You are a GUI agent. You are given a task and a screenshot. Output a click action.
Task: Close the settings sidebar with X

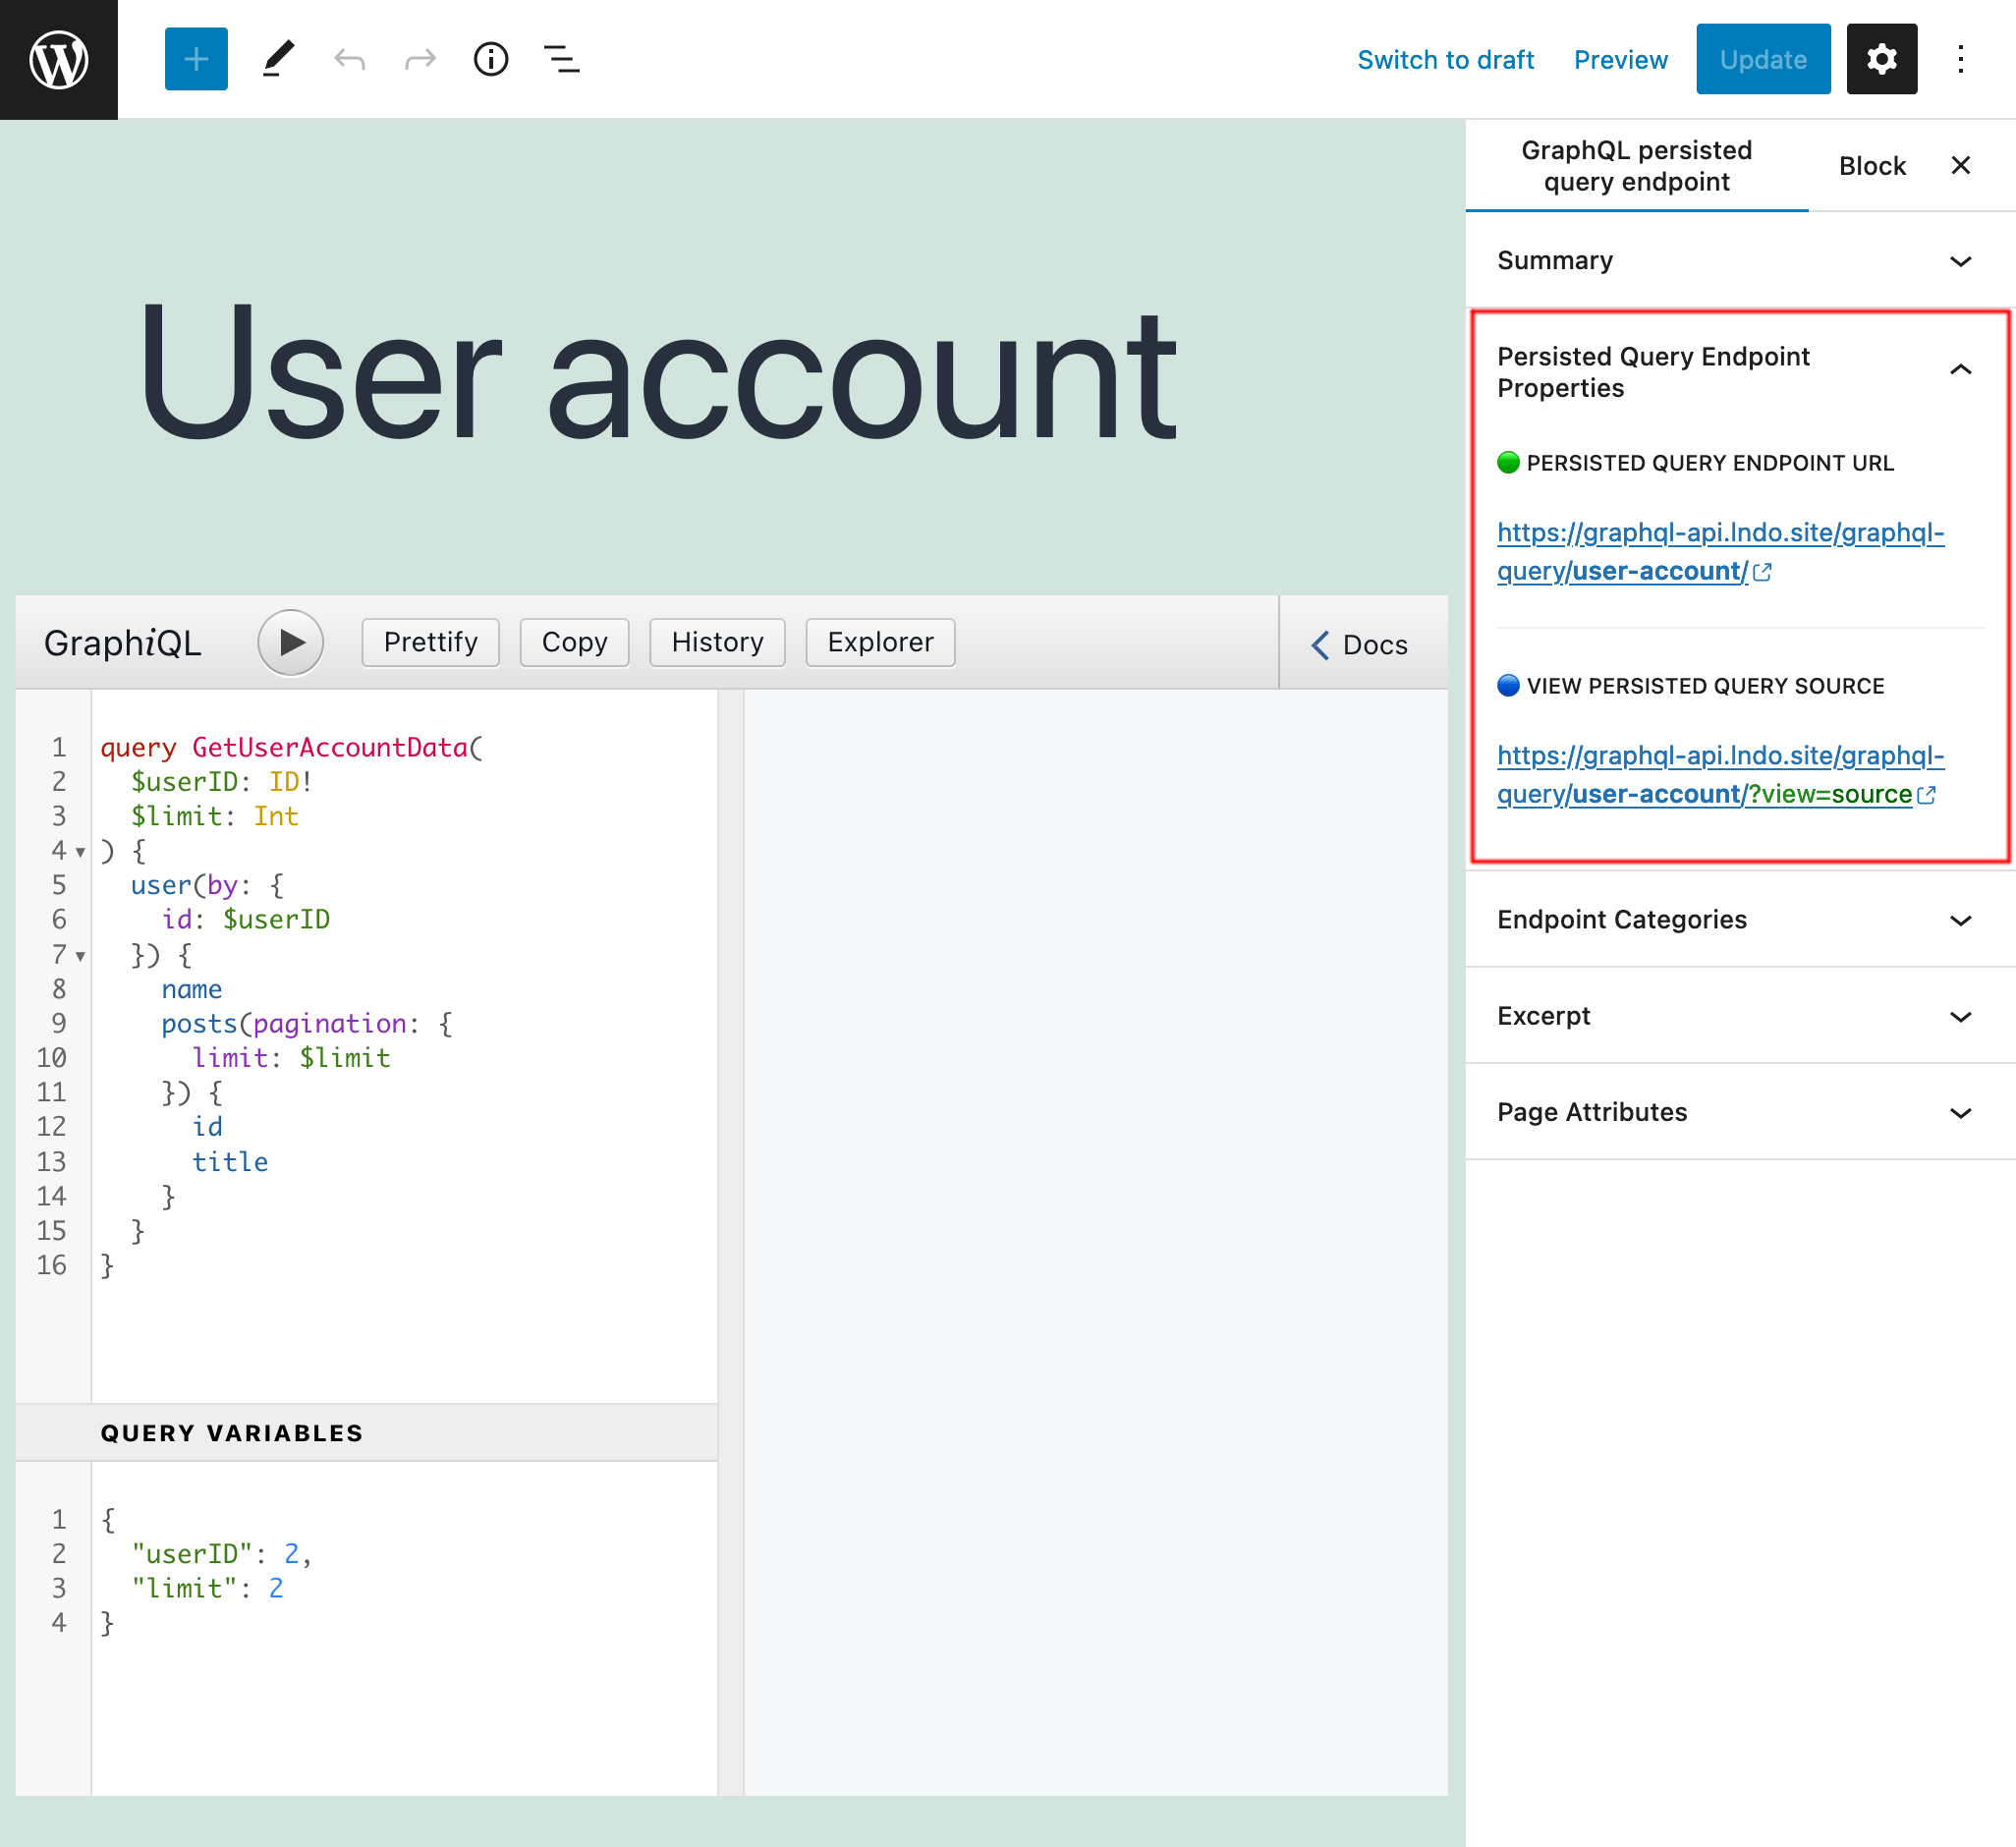click(1960, 165)
